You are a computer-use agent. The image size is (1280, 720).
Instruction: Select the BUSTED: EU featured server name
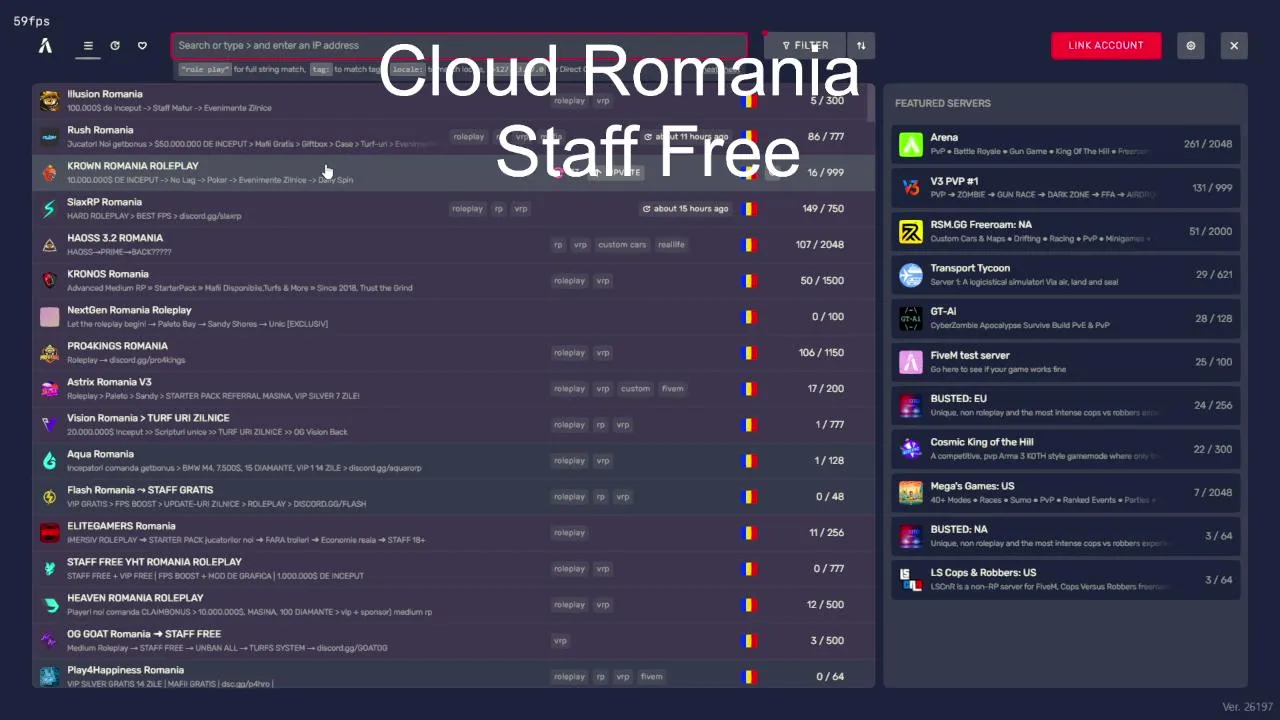click(x=958, y=398)
